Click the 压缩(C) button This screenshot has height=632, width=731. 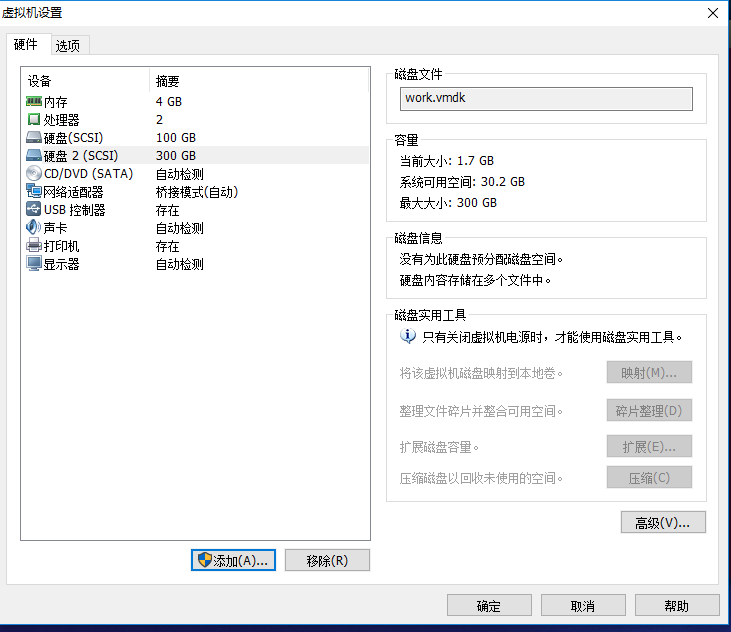pyautogui.click(x=649, y=477)
